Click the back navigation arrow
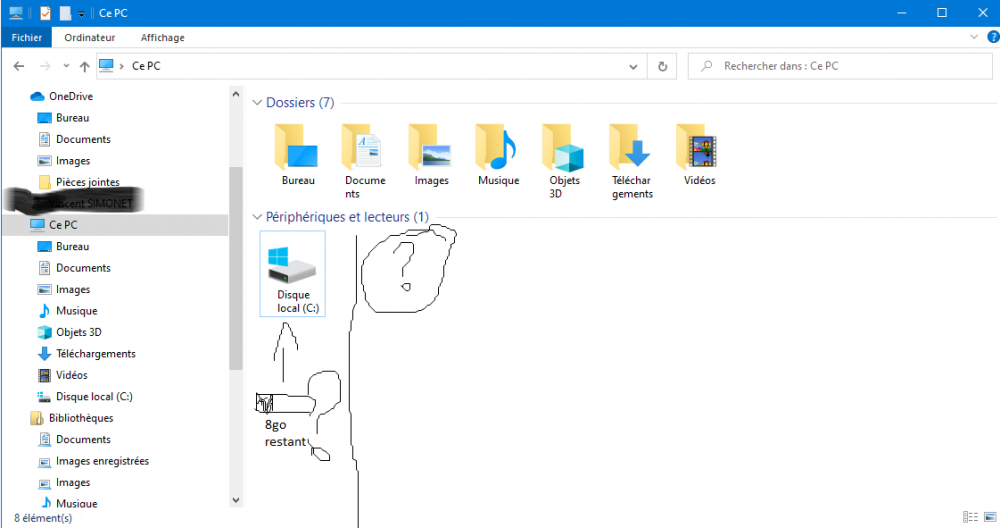This screenshot has height=528, width=1000. [19, 66]
